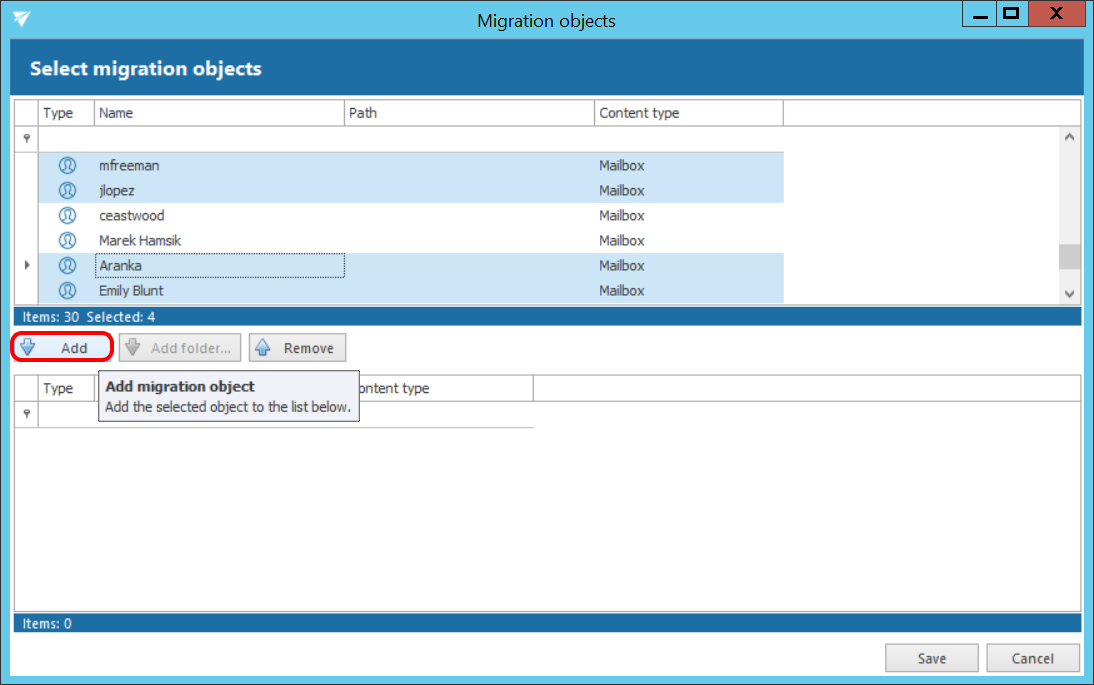Click the user icon for Marek Hamsik
1094x685 pixels.
tap(67, 240)
